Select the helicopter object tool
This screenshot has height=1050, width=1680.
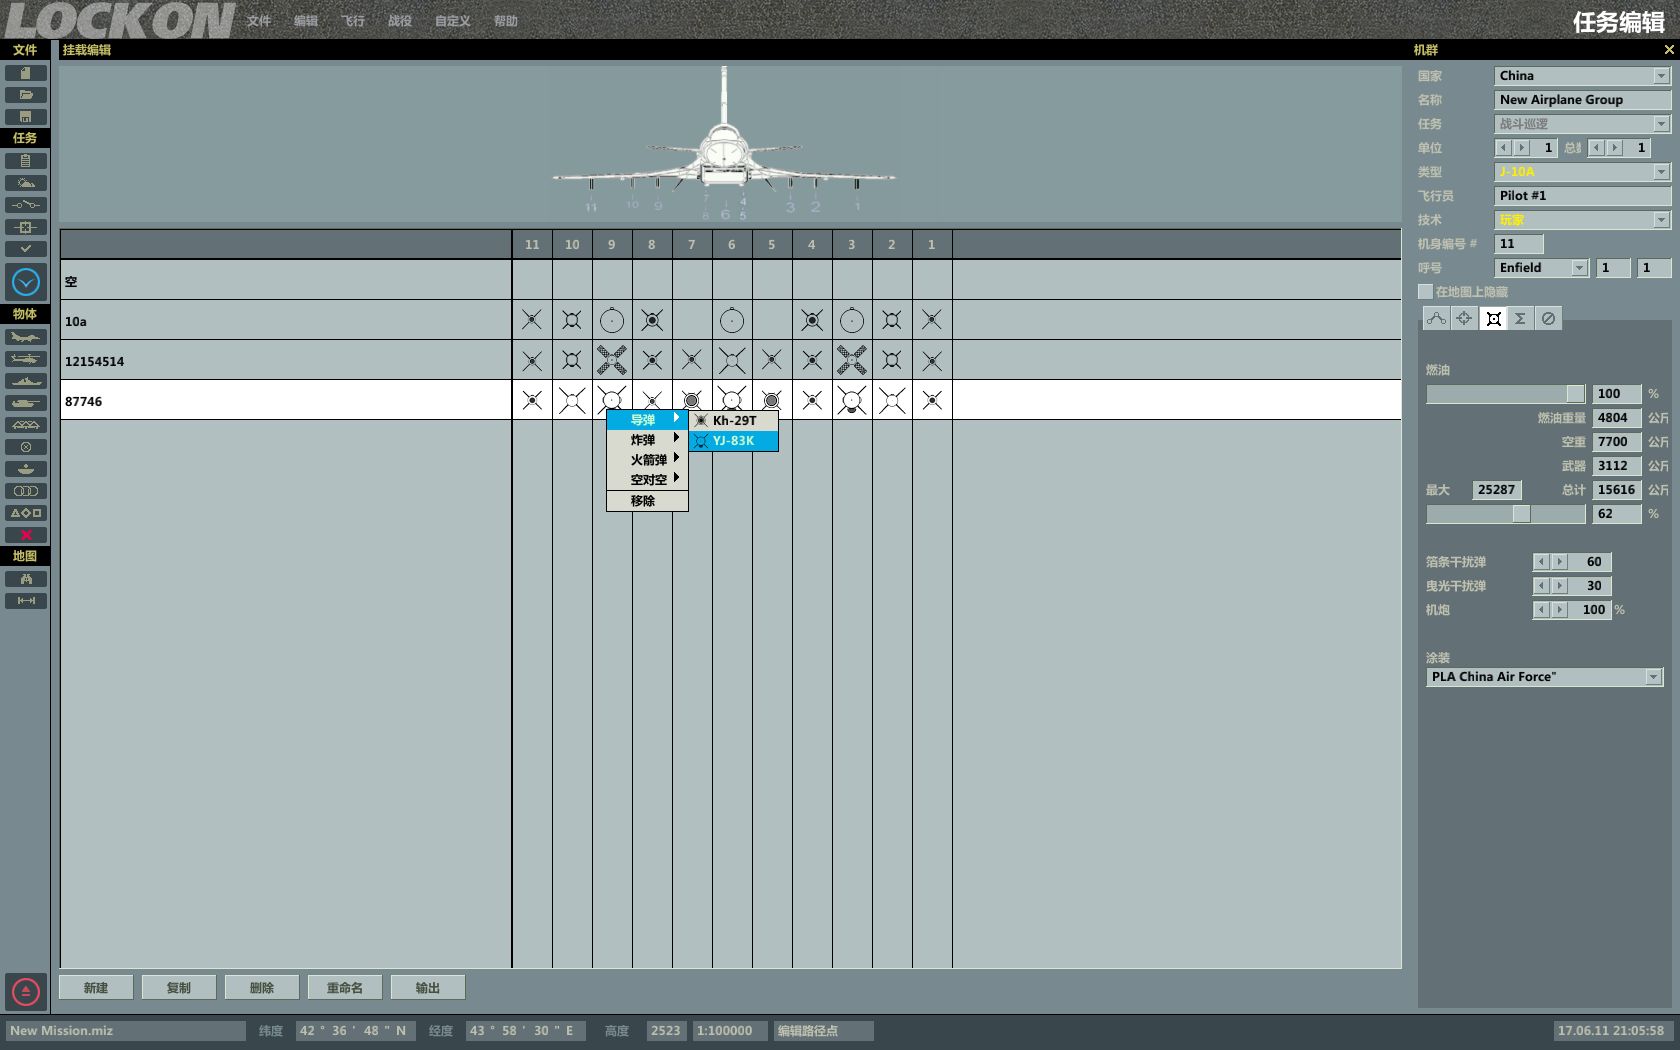point(26,359)
